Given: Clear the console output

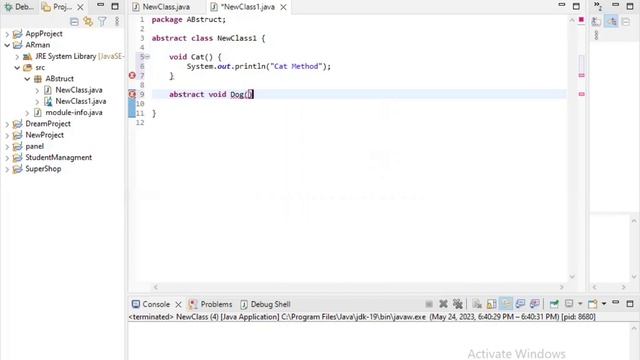Looking at the screenshot, I should click(x=477, y=304).
